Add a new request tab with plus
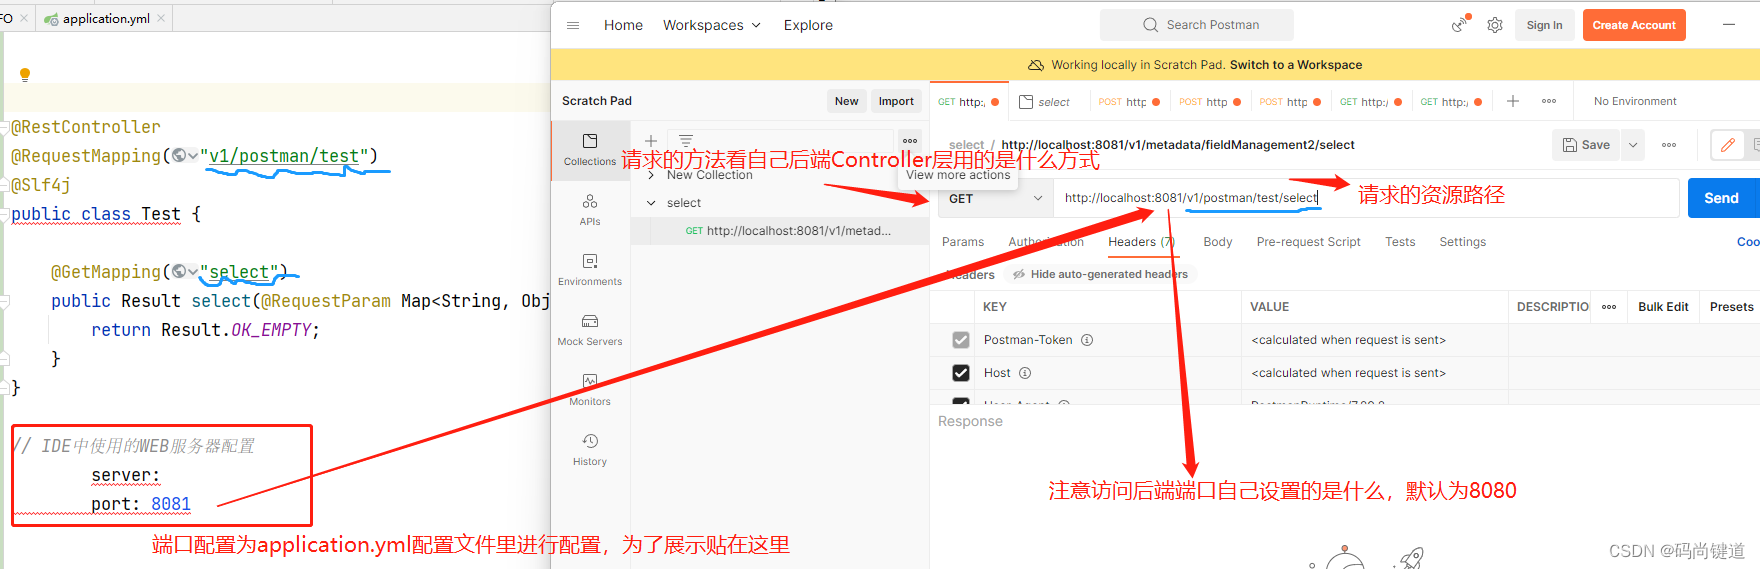1760x569 pixels. point(1513,101)
